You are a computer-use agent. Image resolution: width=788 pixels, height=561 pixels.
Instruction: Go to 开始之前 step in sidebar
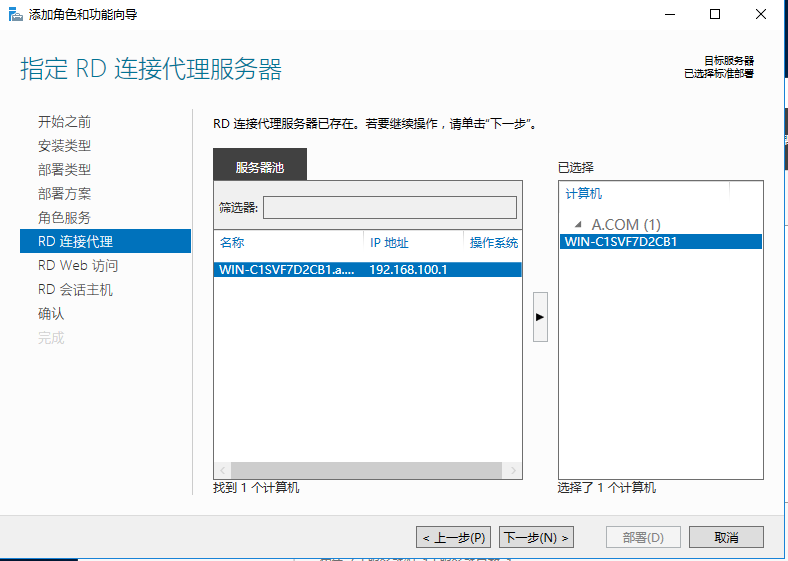[x=64, y=122]
